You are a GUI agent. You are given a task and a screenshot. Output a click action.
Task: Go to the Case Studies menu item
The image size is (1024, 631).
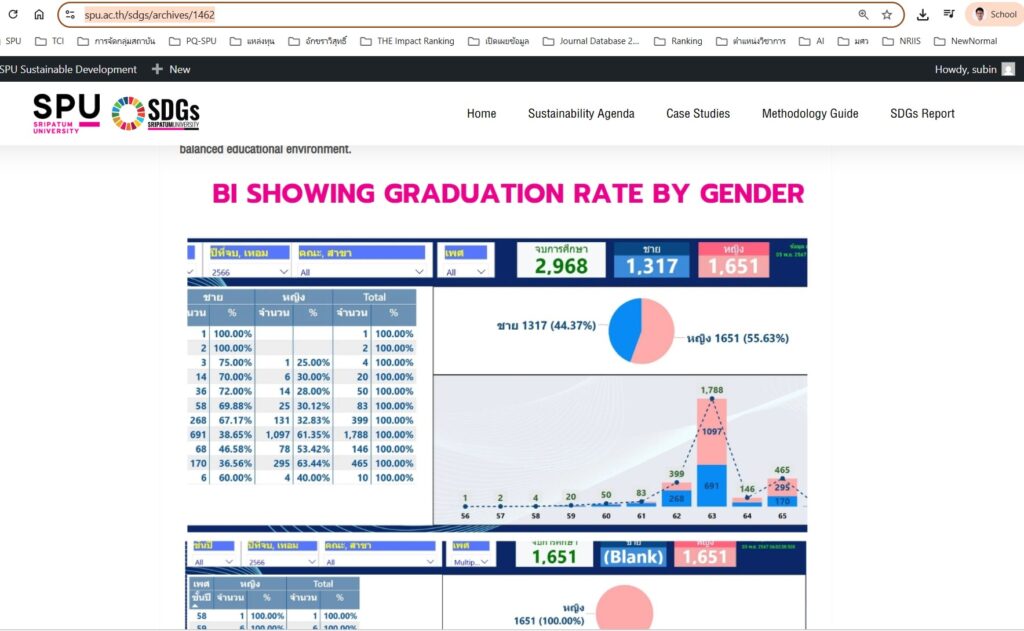tap(698, 114)
